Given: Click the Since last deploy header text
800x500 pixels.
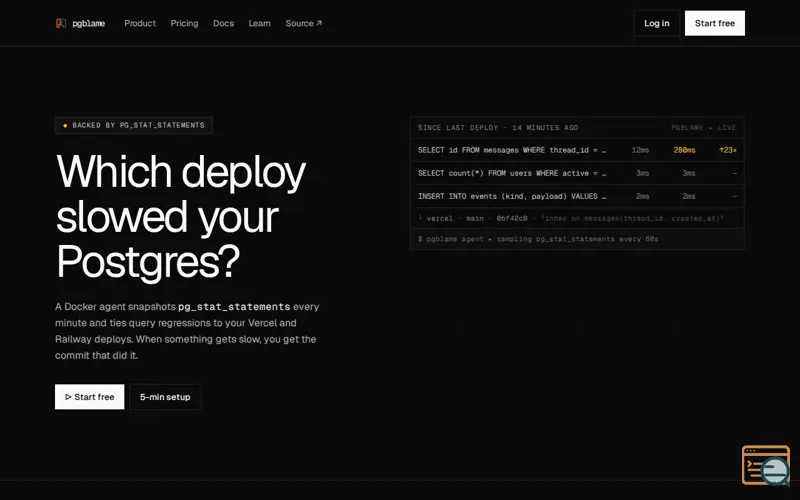Looking at the screenshot, I should point(498,128).
